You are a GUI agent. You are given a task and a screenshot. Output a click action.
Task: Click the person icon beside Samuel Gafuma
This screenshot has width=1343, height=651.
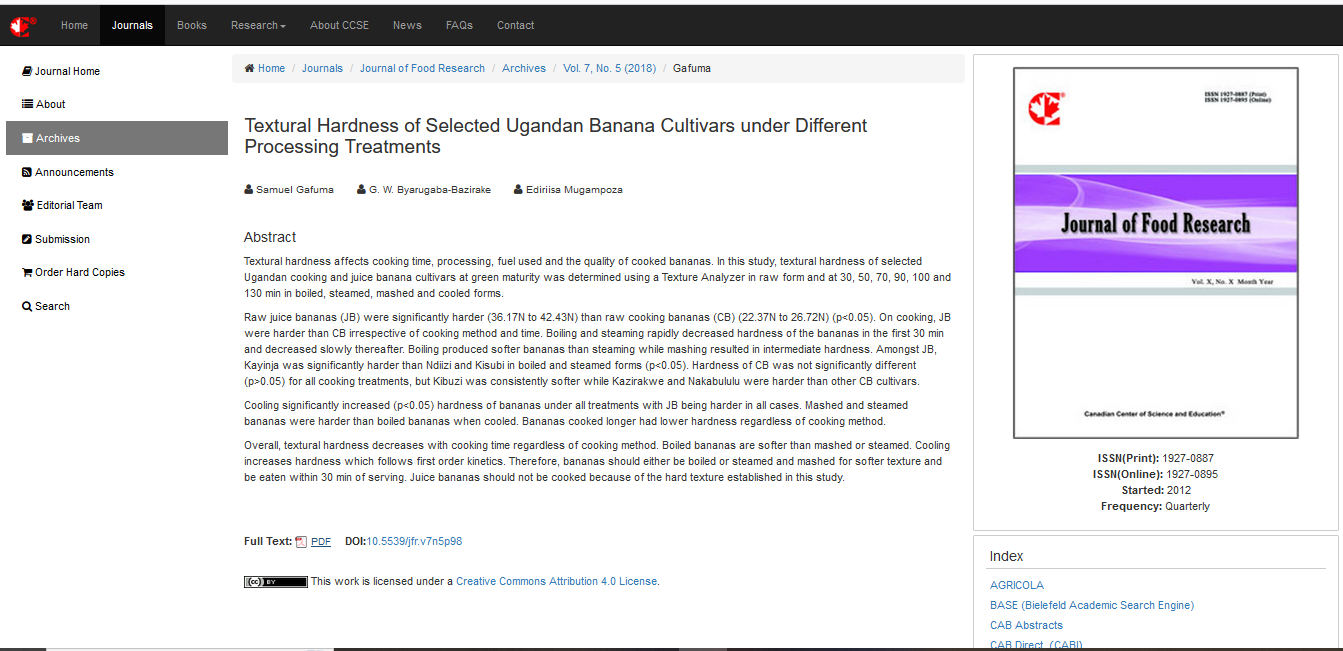point(248,189)
